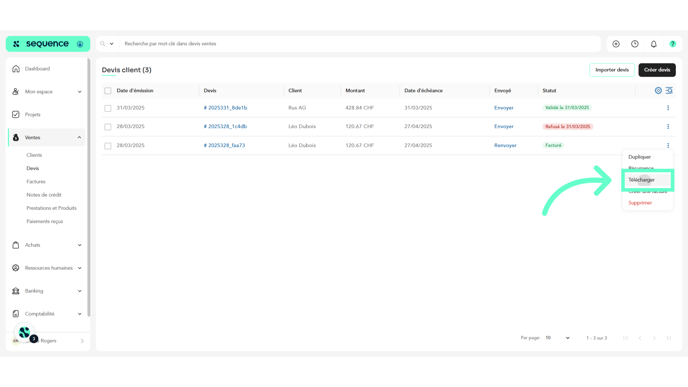Open the history clock icon
This screenshot has height=387, width=688.
pyautogui.click(x=635, y=44)
